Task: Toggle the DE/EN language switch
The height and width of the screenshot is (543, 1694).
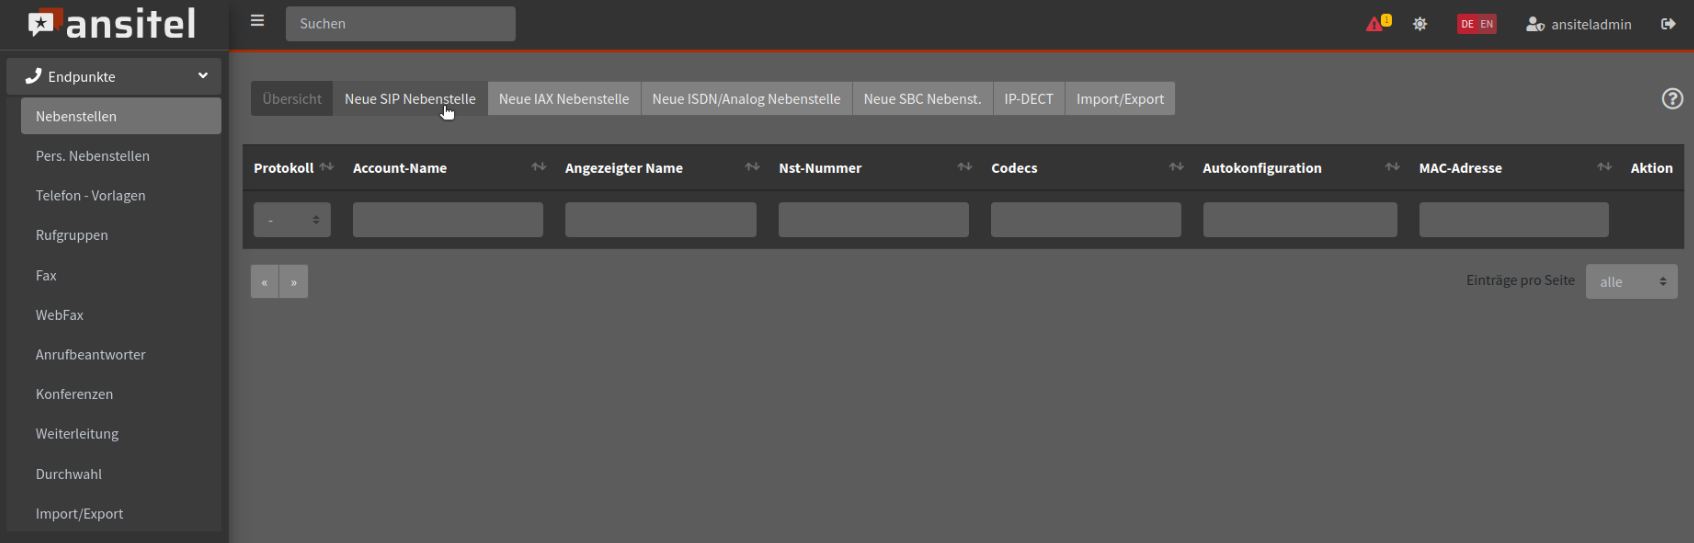Action: click(1476, 24)
